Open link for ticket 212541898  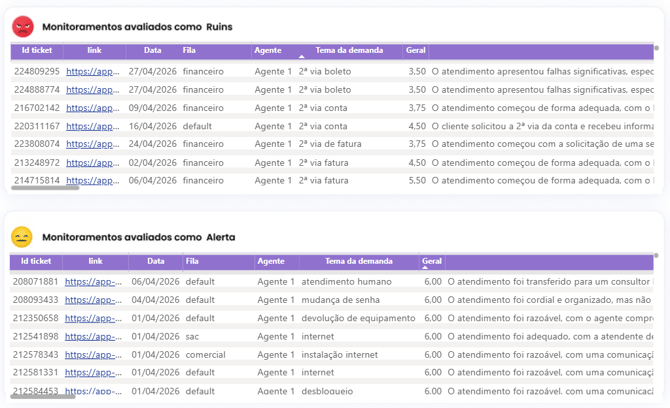tap(93, 336)
